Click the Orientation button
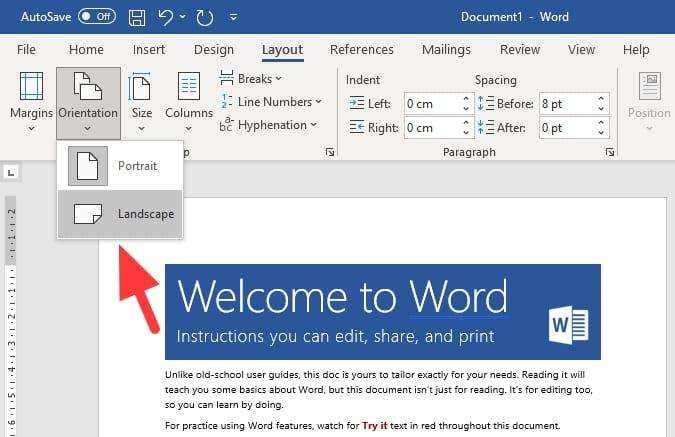This screenshot has width=675, height=437. (88, 102)
